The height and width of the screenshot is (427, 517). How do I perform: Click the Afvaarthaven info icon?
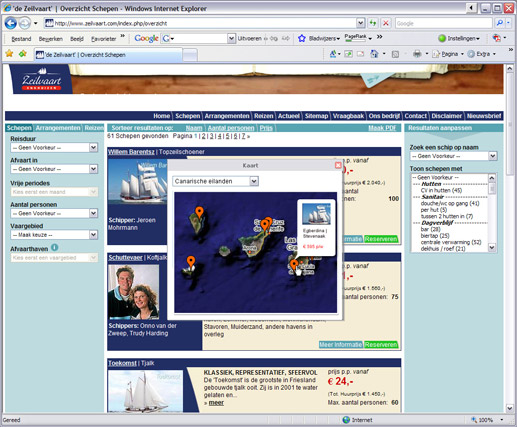[x=55, y=248]
